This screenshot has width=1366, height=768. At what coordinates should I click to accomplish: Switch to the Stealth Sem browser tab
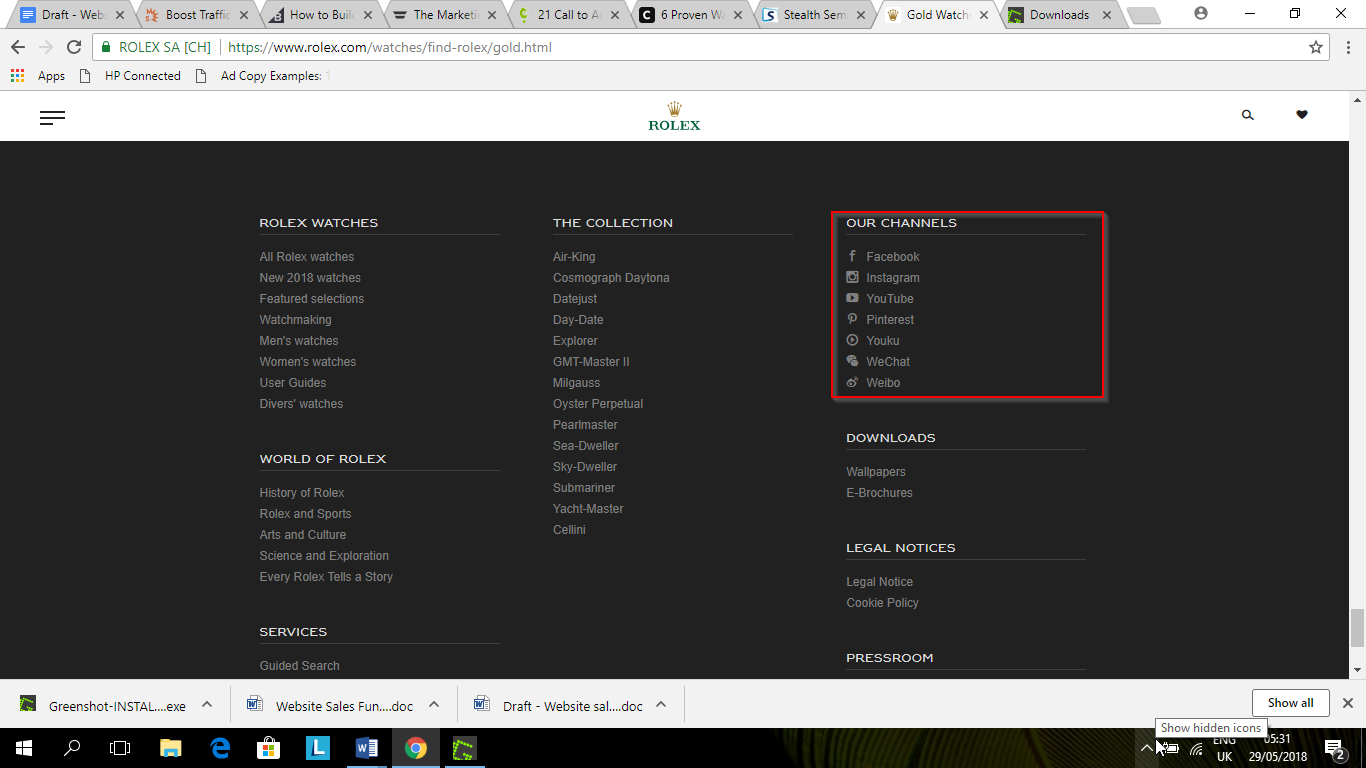[816, 15]
